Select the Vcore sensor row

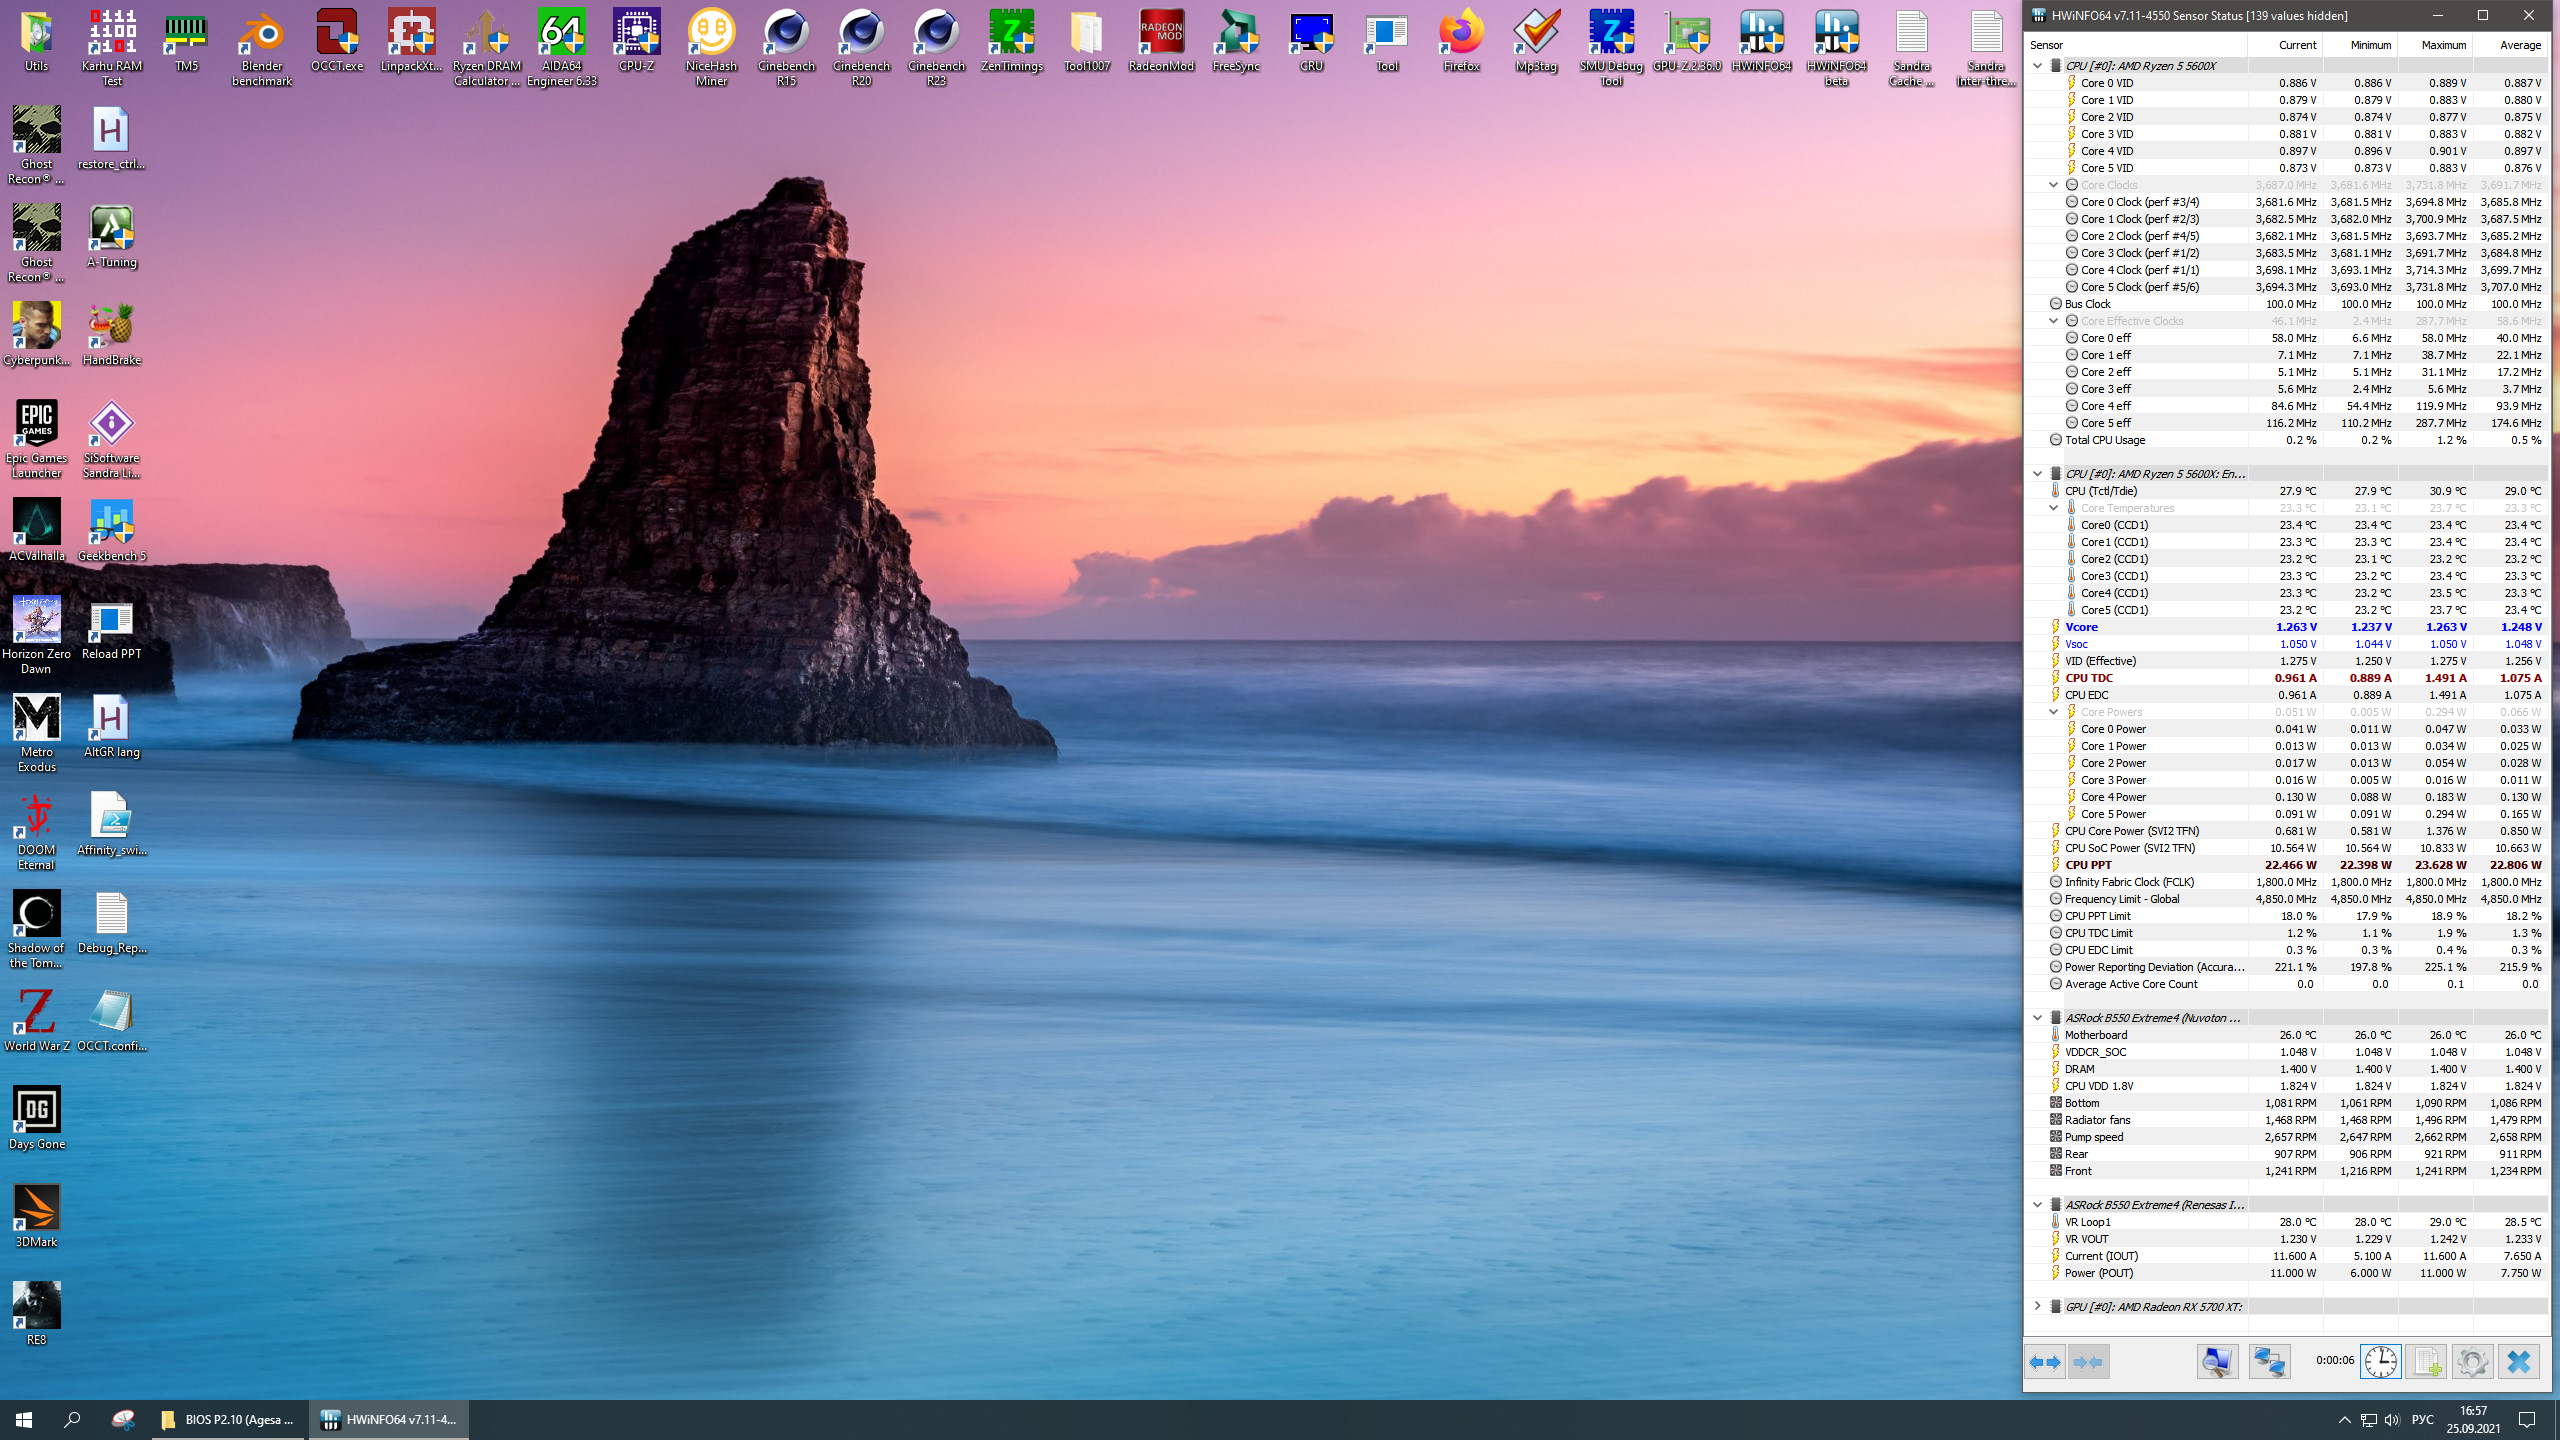tap(2150, 627)
